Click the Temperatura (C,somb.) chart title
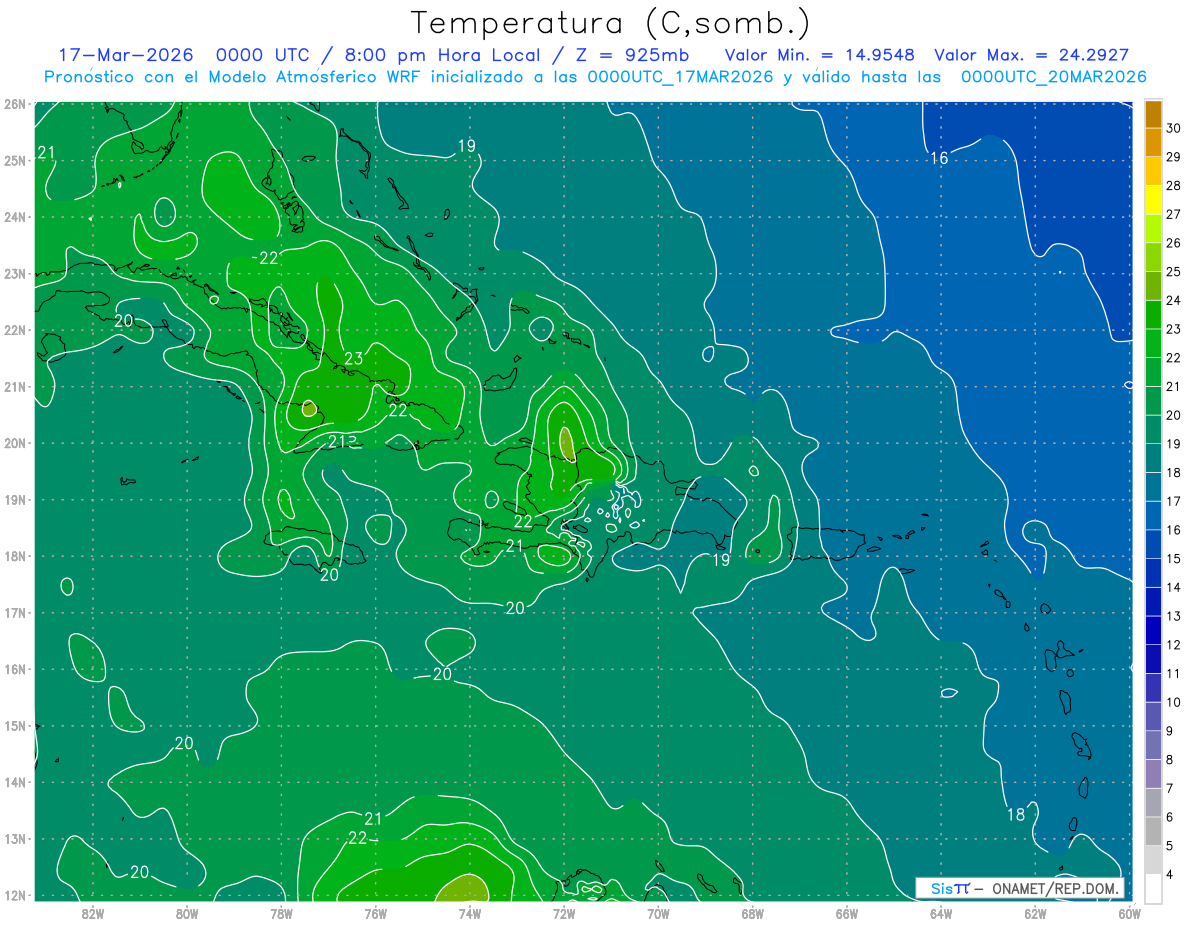Screen dimensions: 1200x927 (x=610, y=22)
